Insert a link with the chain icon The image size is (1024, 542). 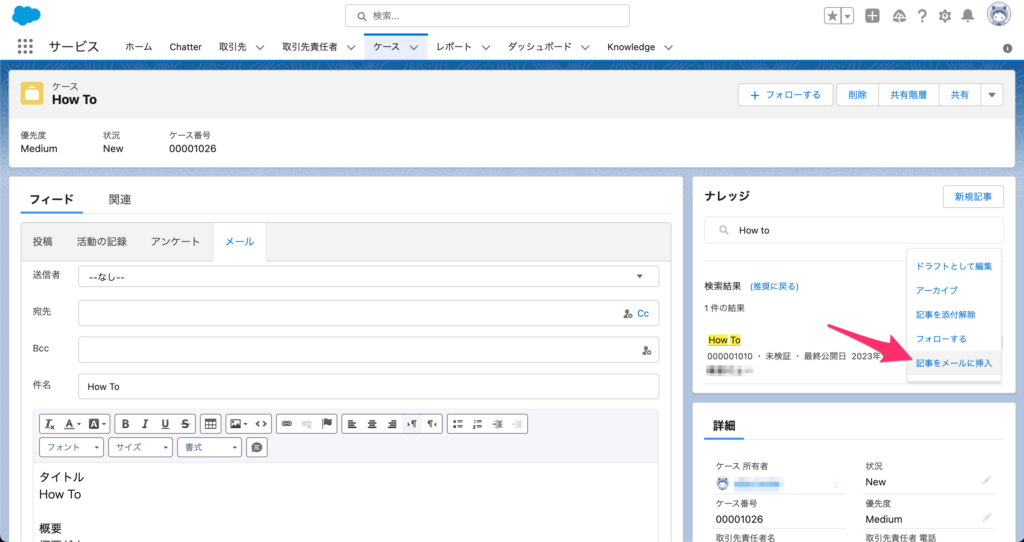click(287, 424)
